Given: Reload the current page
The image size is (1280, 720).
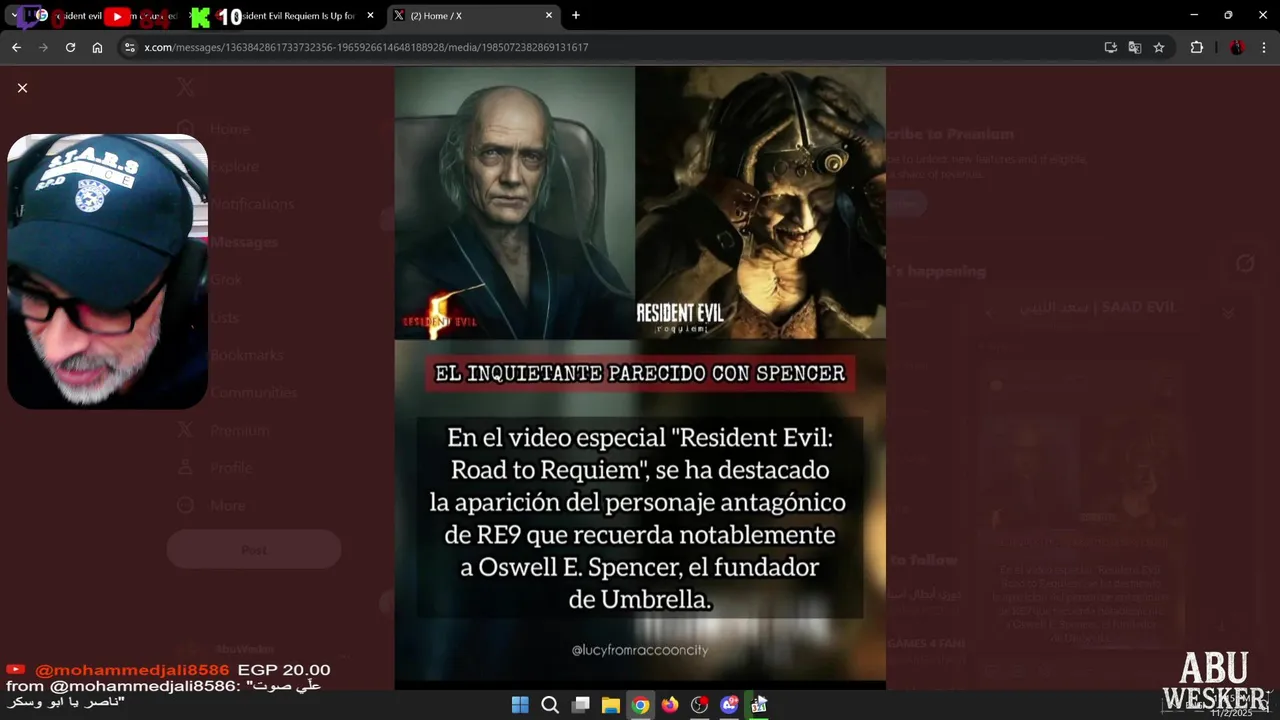Looking at the screenshot, I should tap(70, 47).
